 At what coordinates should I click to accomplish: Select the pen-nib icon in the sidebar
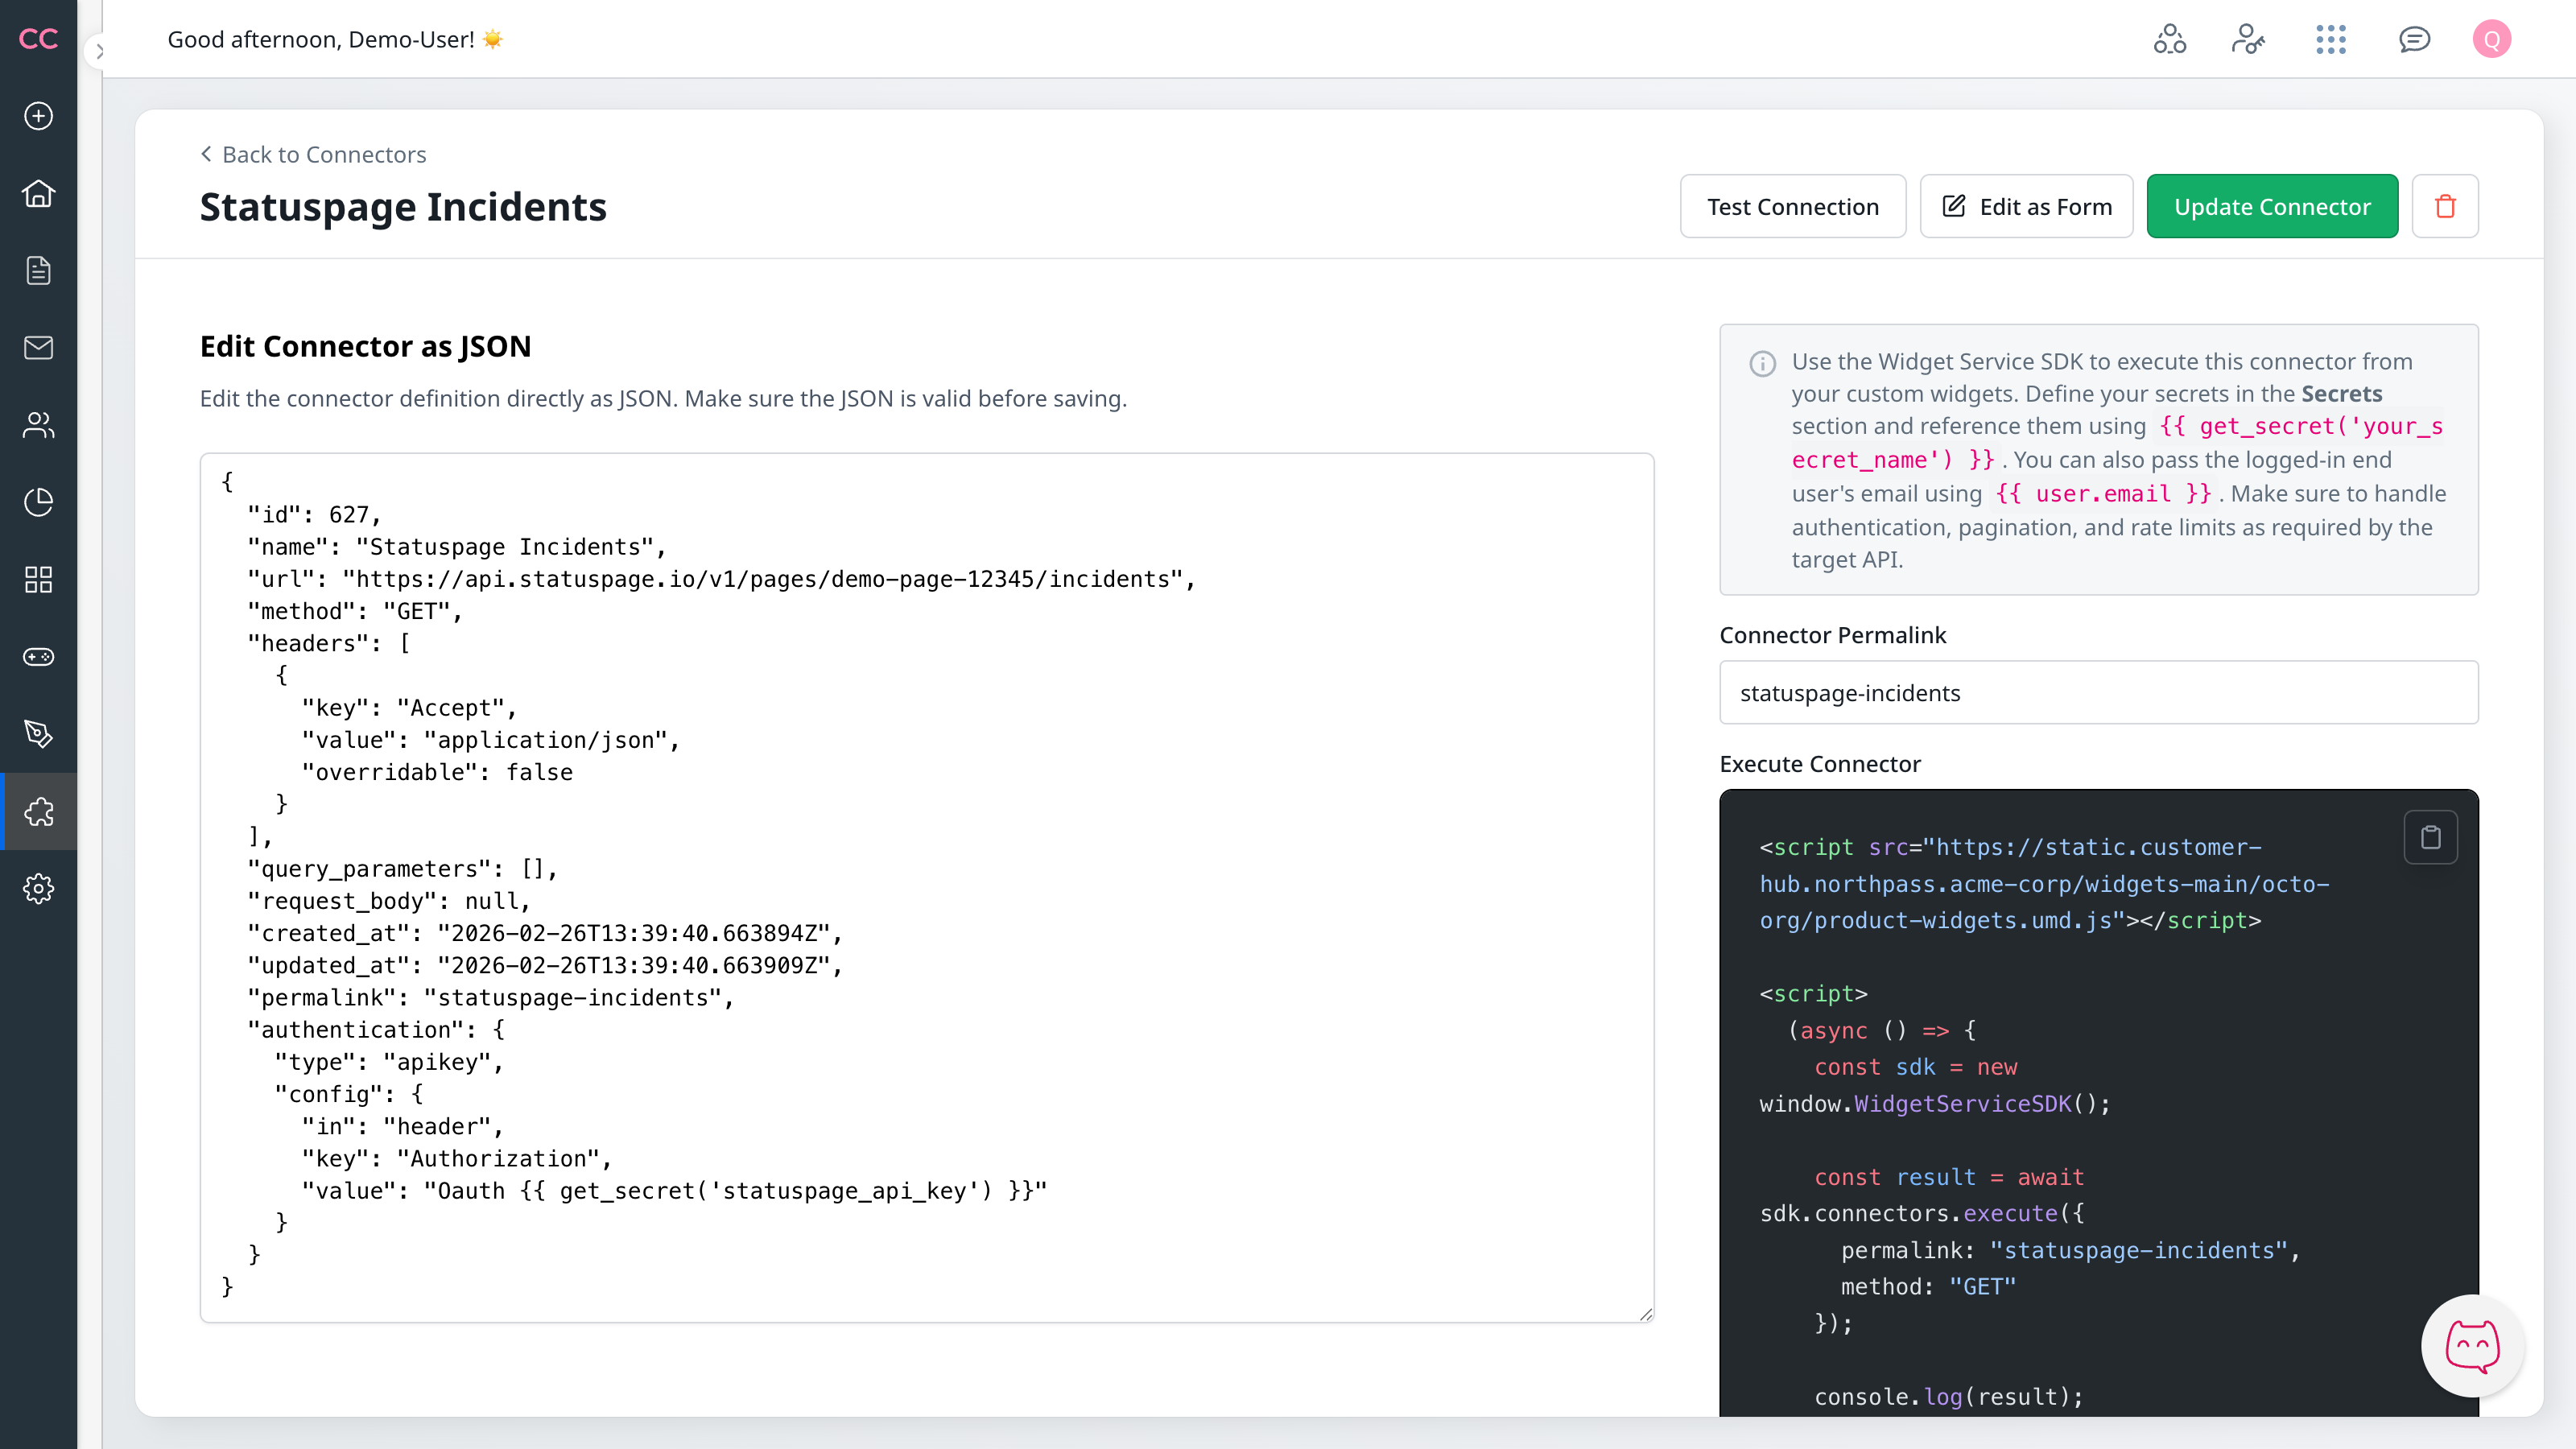coord(38,733)
